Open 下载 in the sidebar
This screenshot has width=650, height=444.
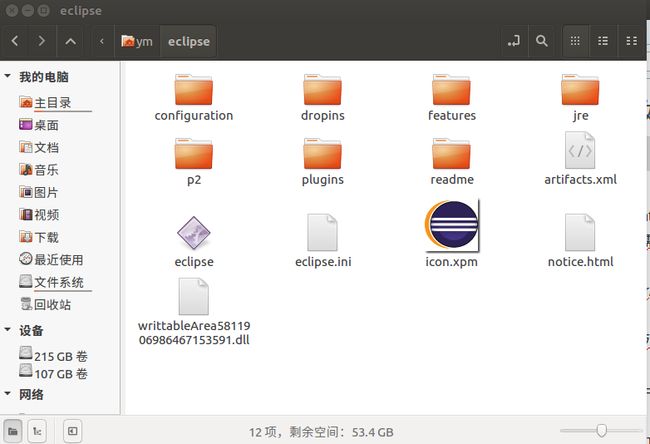tap(39, 237)
